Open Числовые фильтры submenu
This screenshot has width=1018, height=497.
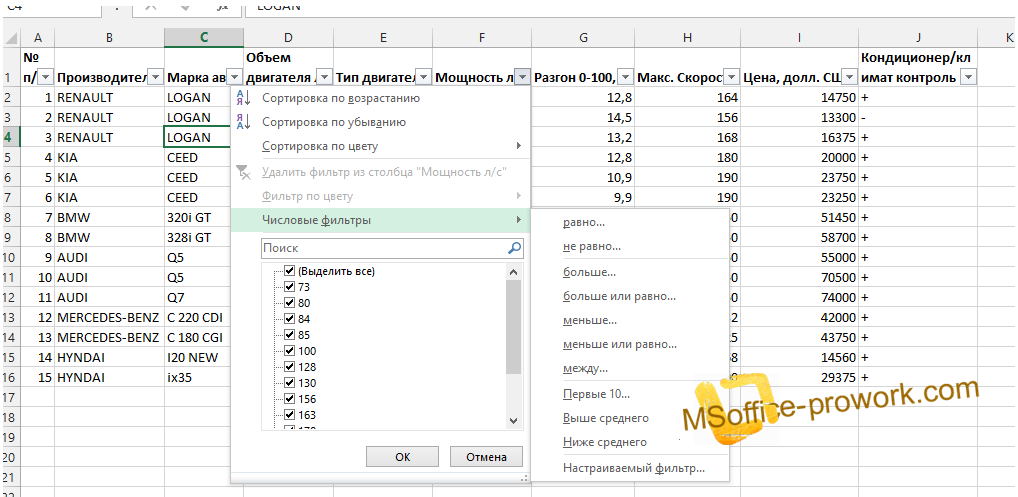(380, 220)
